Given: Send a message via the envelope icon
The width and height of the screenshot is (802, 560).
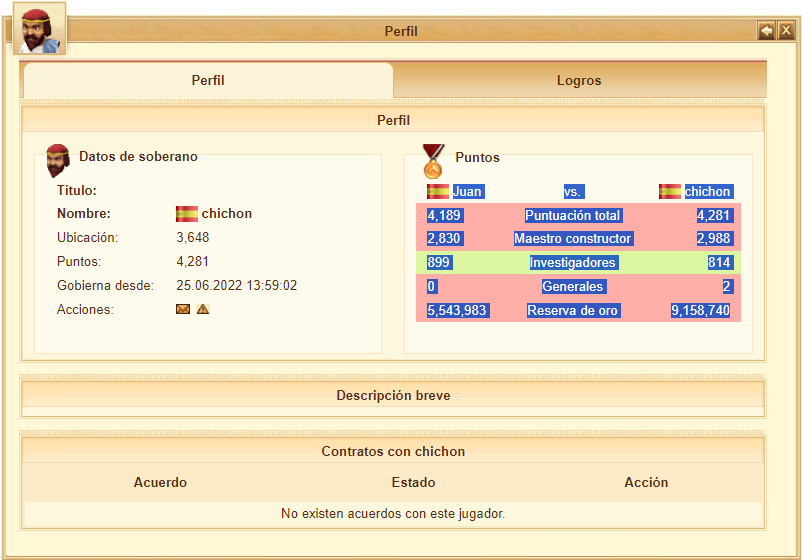Looking at the screenshot, I should point(183,309).
